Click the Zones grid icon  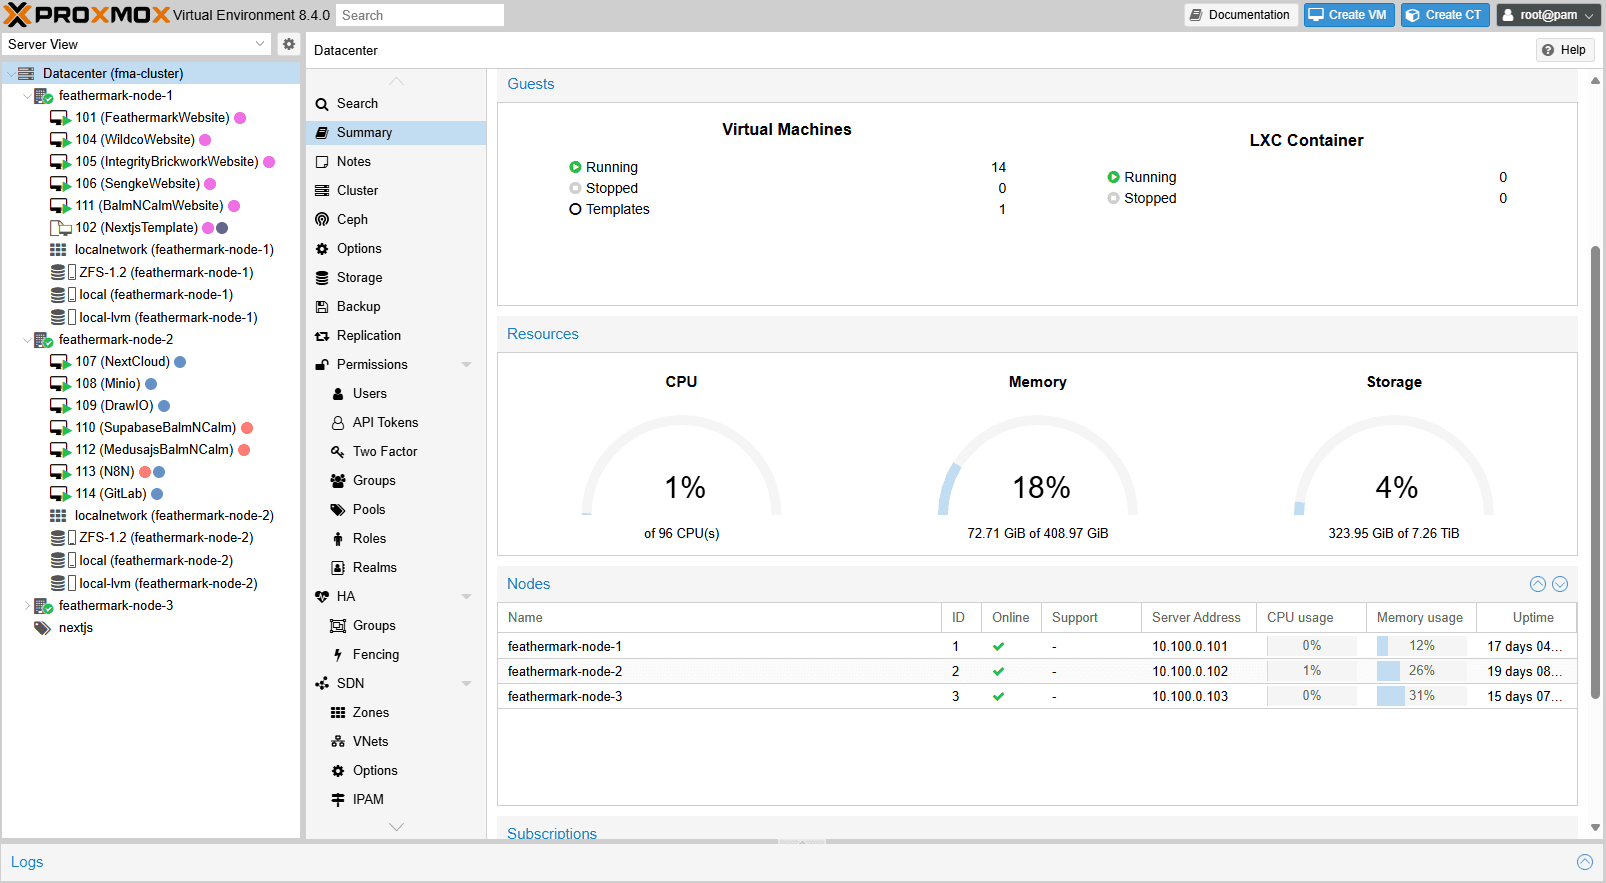click(338, 713)
